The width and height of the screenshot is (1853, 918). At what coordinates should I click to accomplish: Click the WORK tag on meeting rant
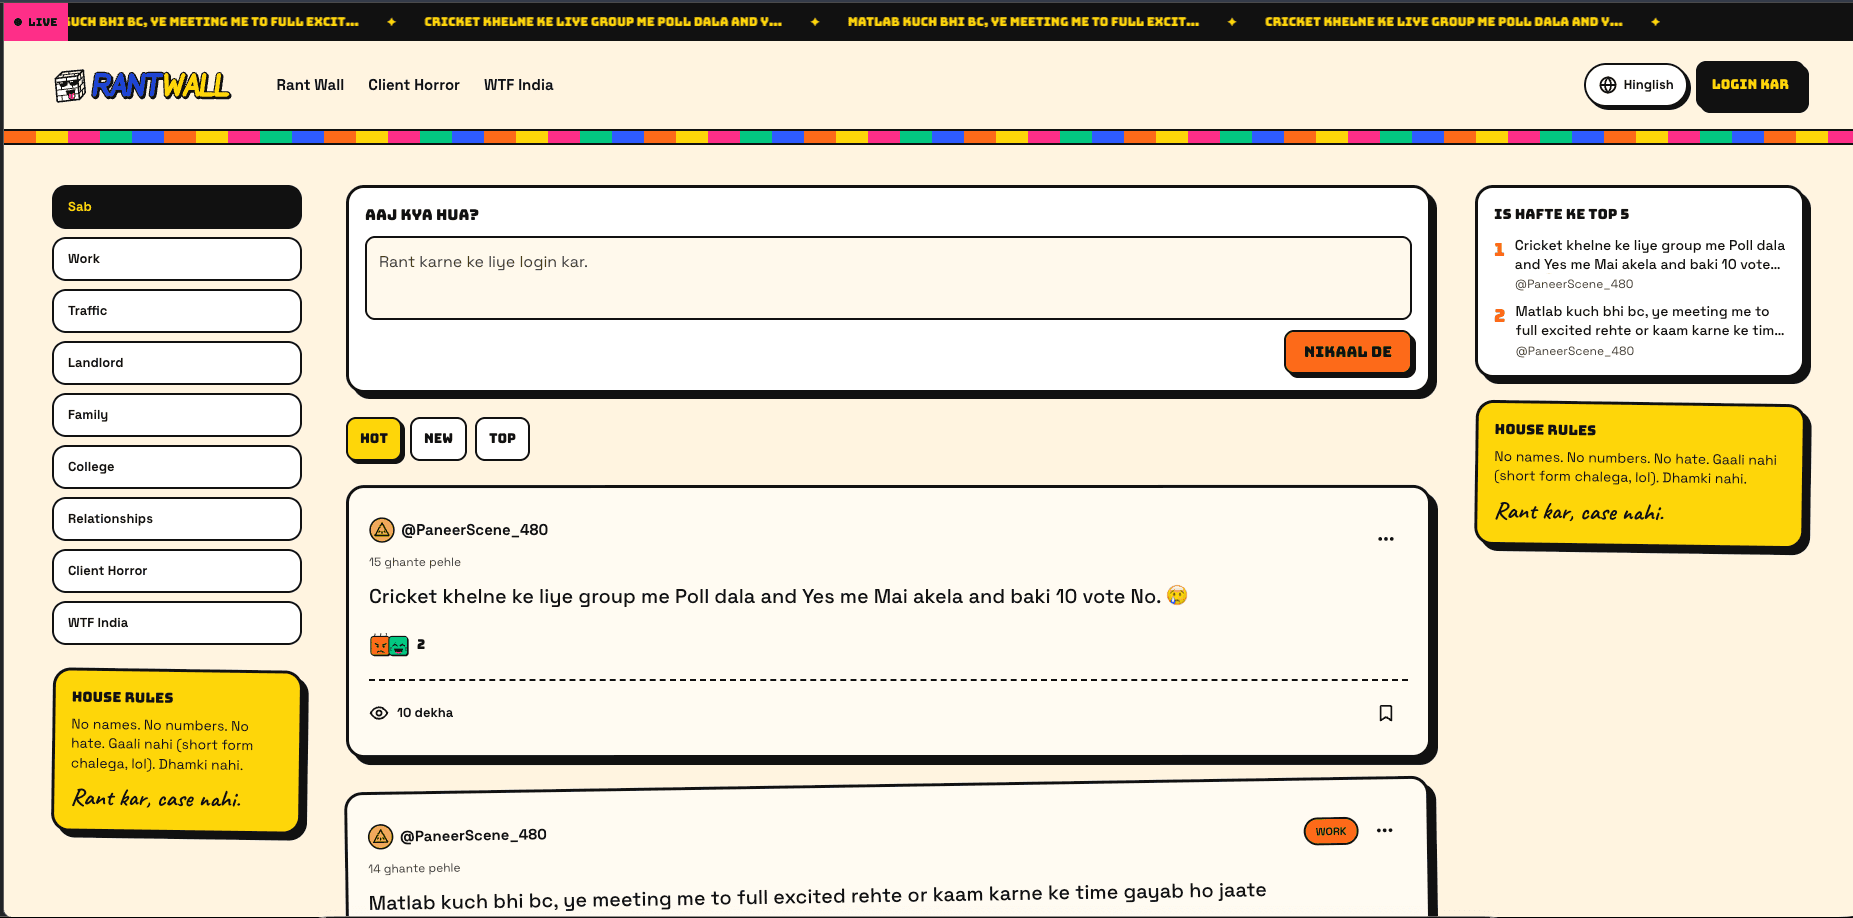(1330, 831)
